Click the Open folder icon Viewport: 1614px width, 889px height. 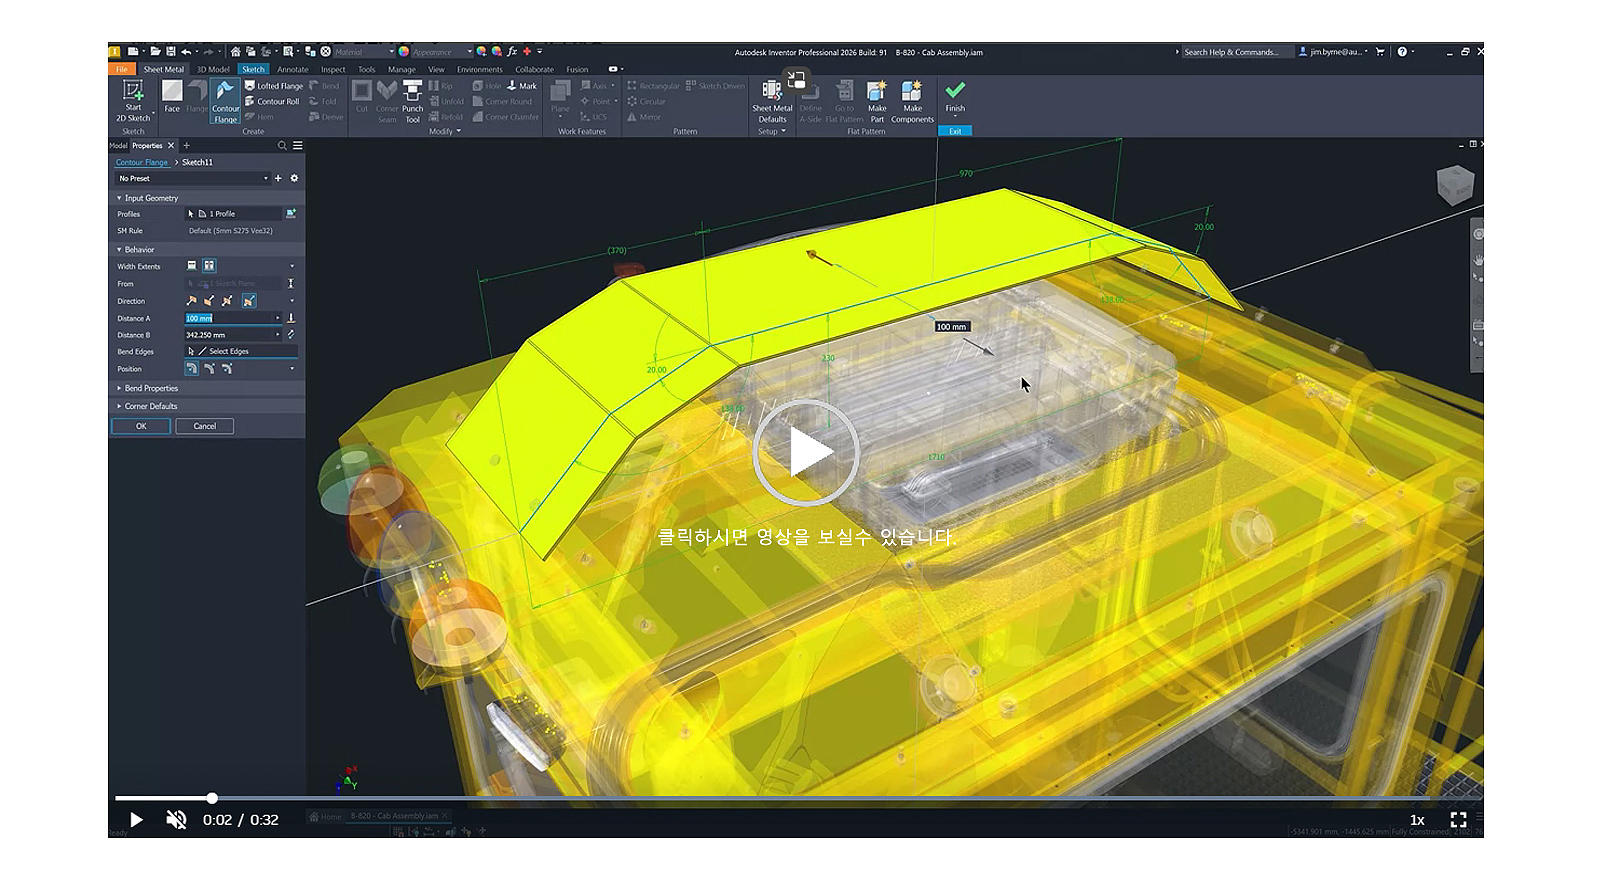pos(155,51)
